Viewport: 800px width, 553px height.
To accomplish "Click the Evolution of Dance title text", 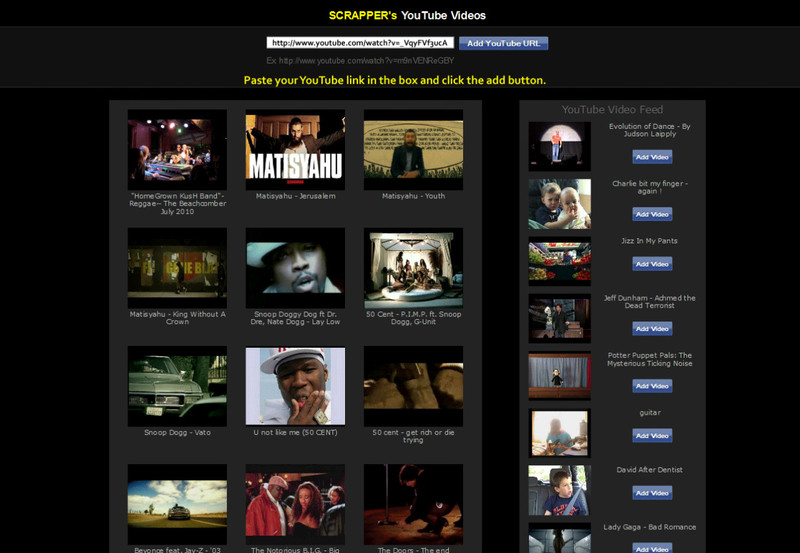I will (x=649, y=130).
